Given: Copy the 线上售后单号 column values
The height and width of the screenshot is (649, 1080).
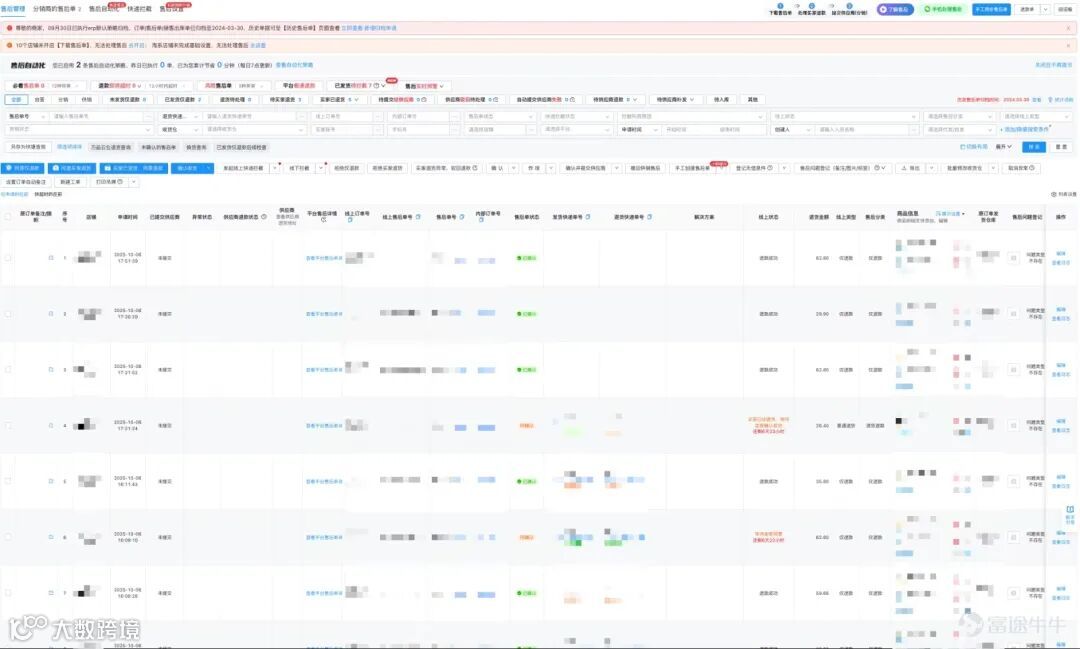Looking at the screenshot, I should [x=418, y=217].
